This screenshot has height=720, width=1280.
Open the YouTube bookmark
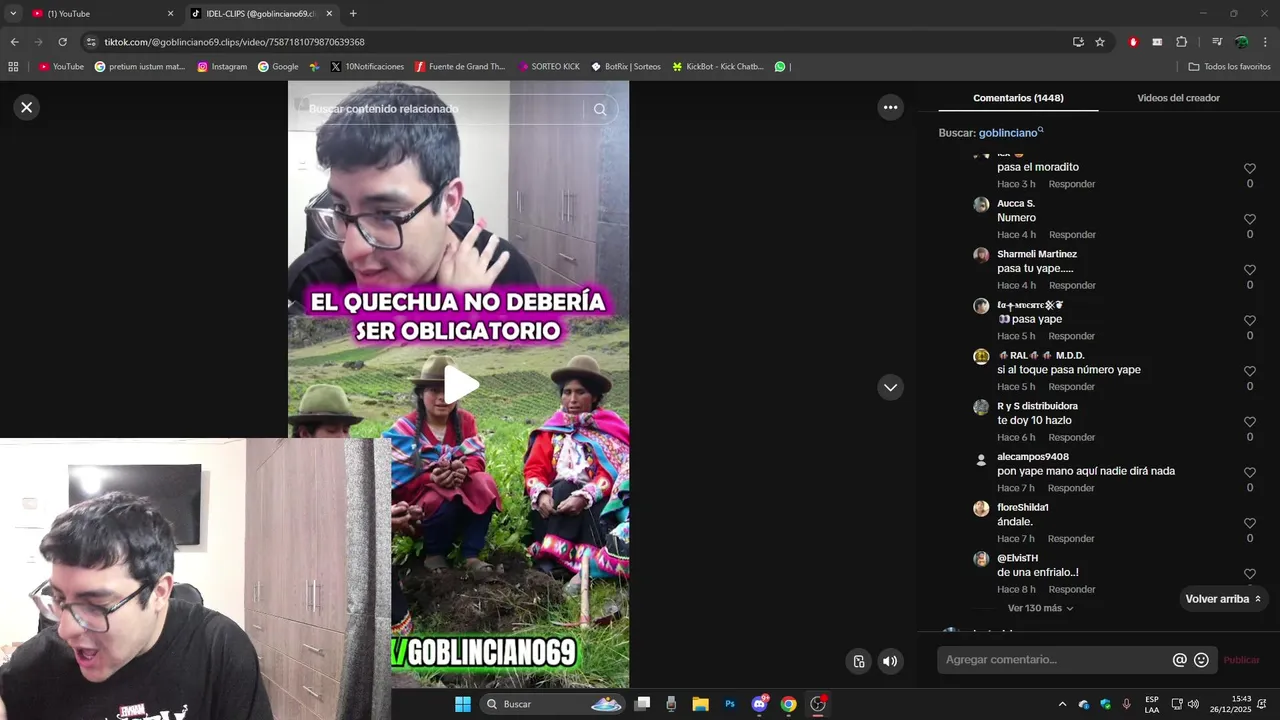click(x=61, y=67)
